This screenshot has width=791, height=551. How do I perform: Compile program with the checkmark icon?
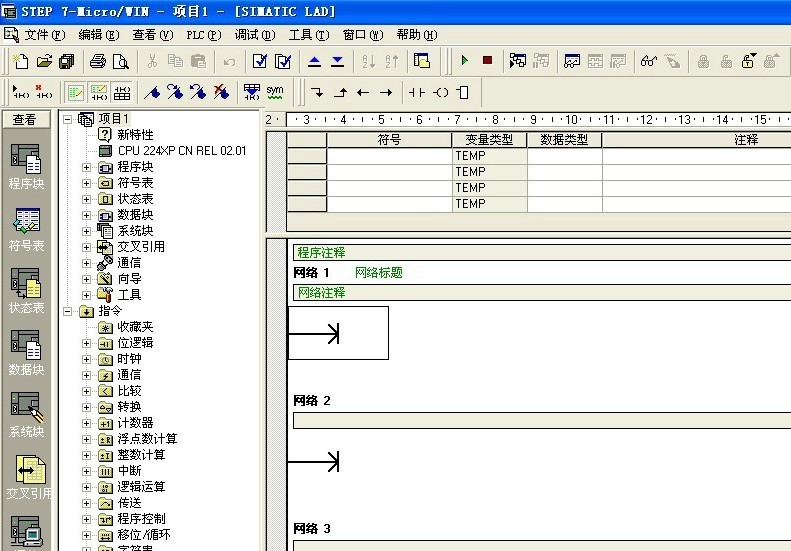pos(260,62)
